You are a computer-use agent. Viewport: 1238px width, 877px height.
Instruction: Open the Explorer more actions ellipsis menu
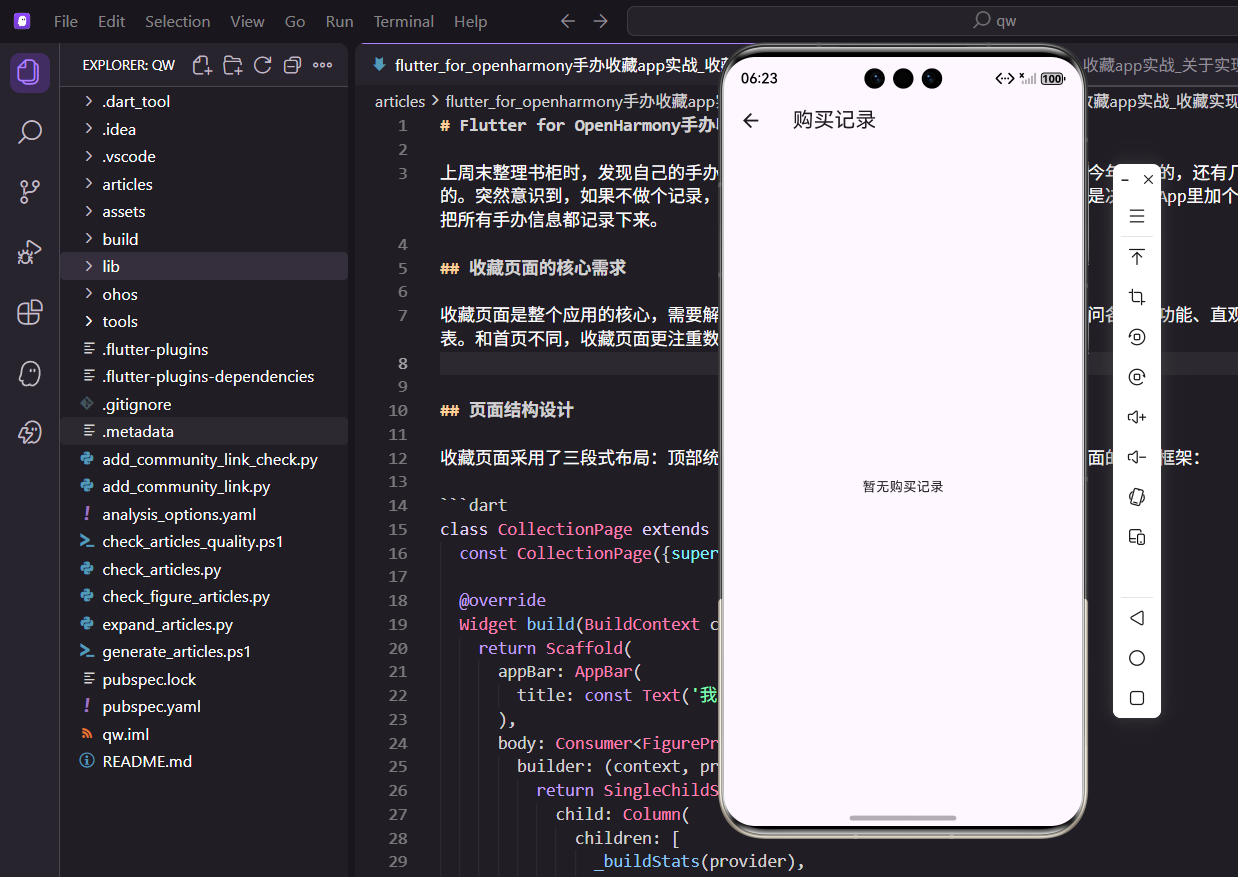(x=322, y=65)
